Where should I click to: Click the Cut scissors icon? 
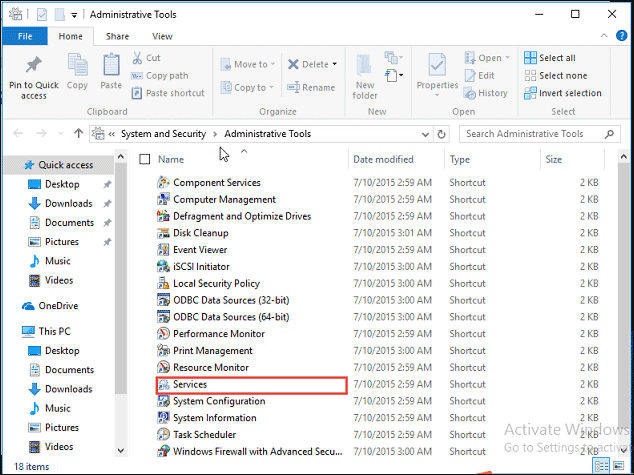137,58
